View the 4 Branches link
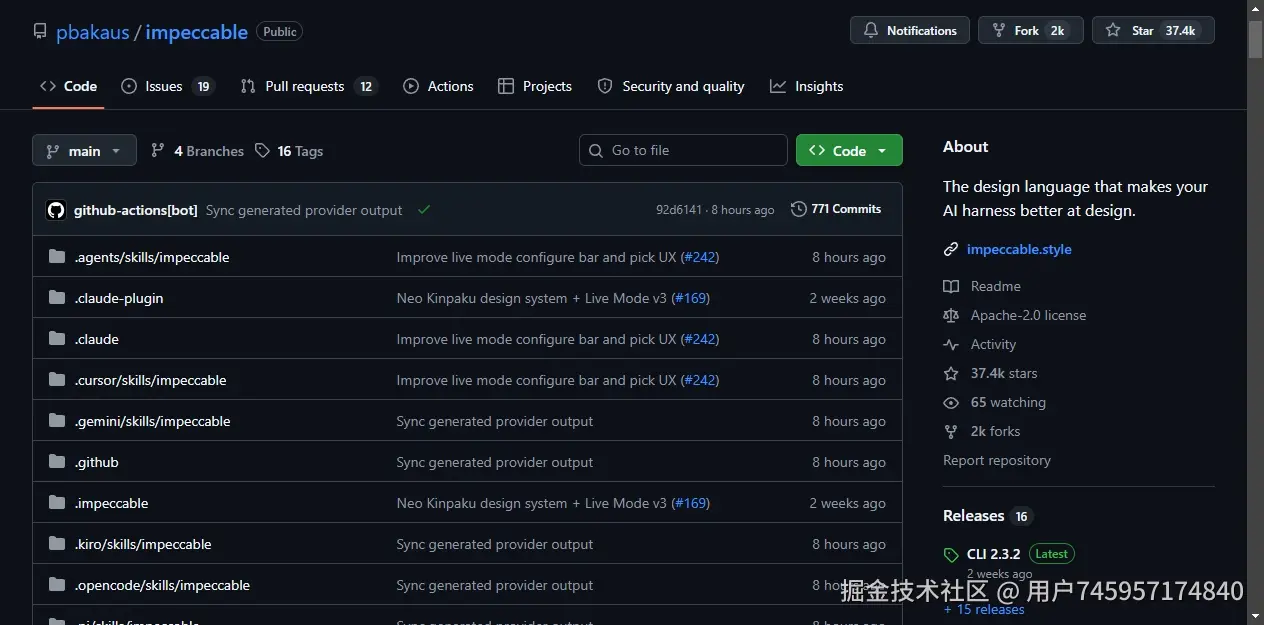 [197, 151]
